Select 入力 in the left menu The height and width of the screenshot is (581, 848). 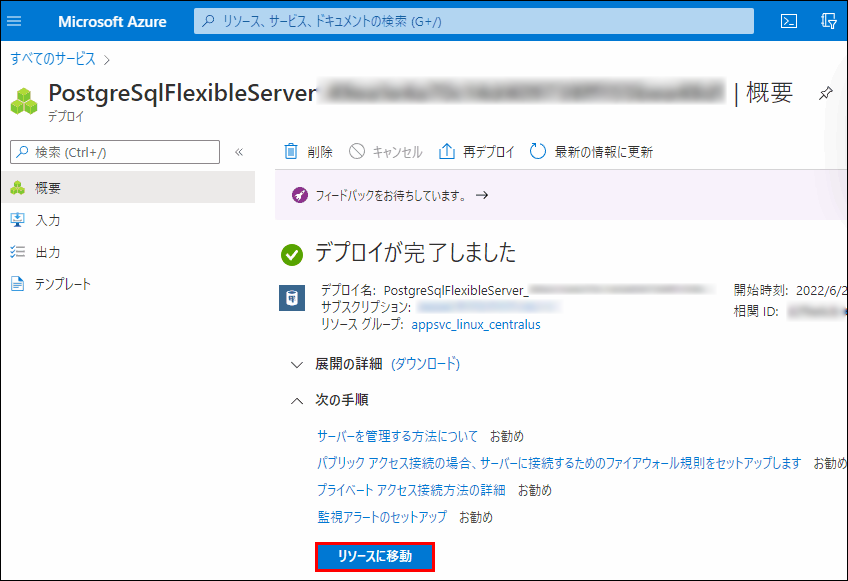point(128,220)
